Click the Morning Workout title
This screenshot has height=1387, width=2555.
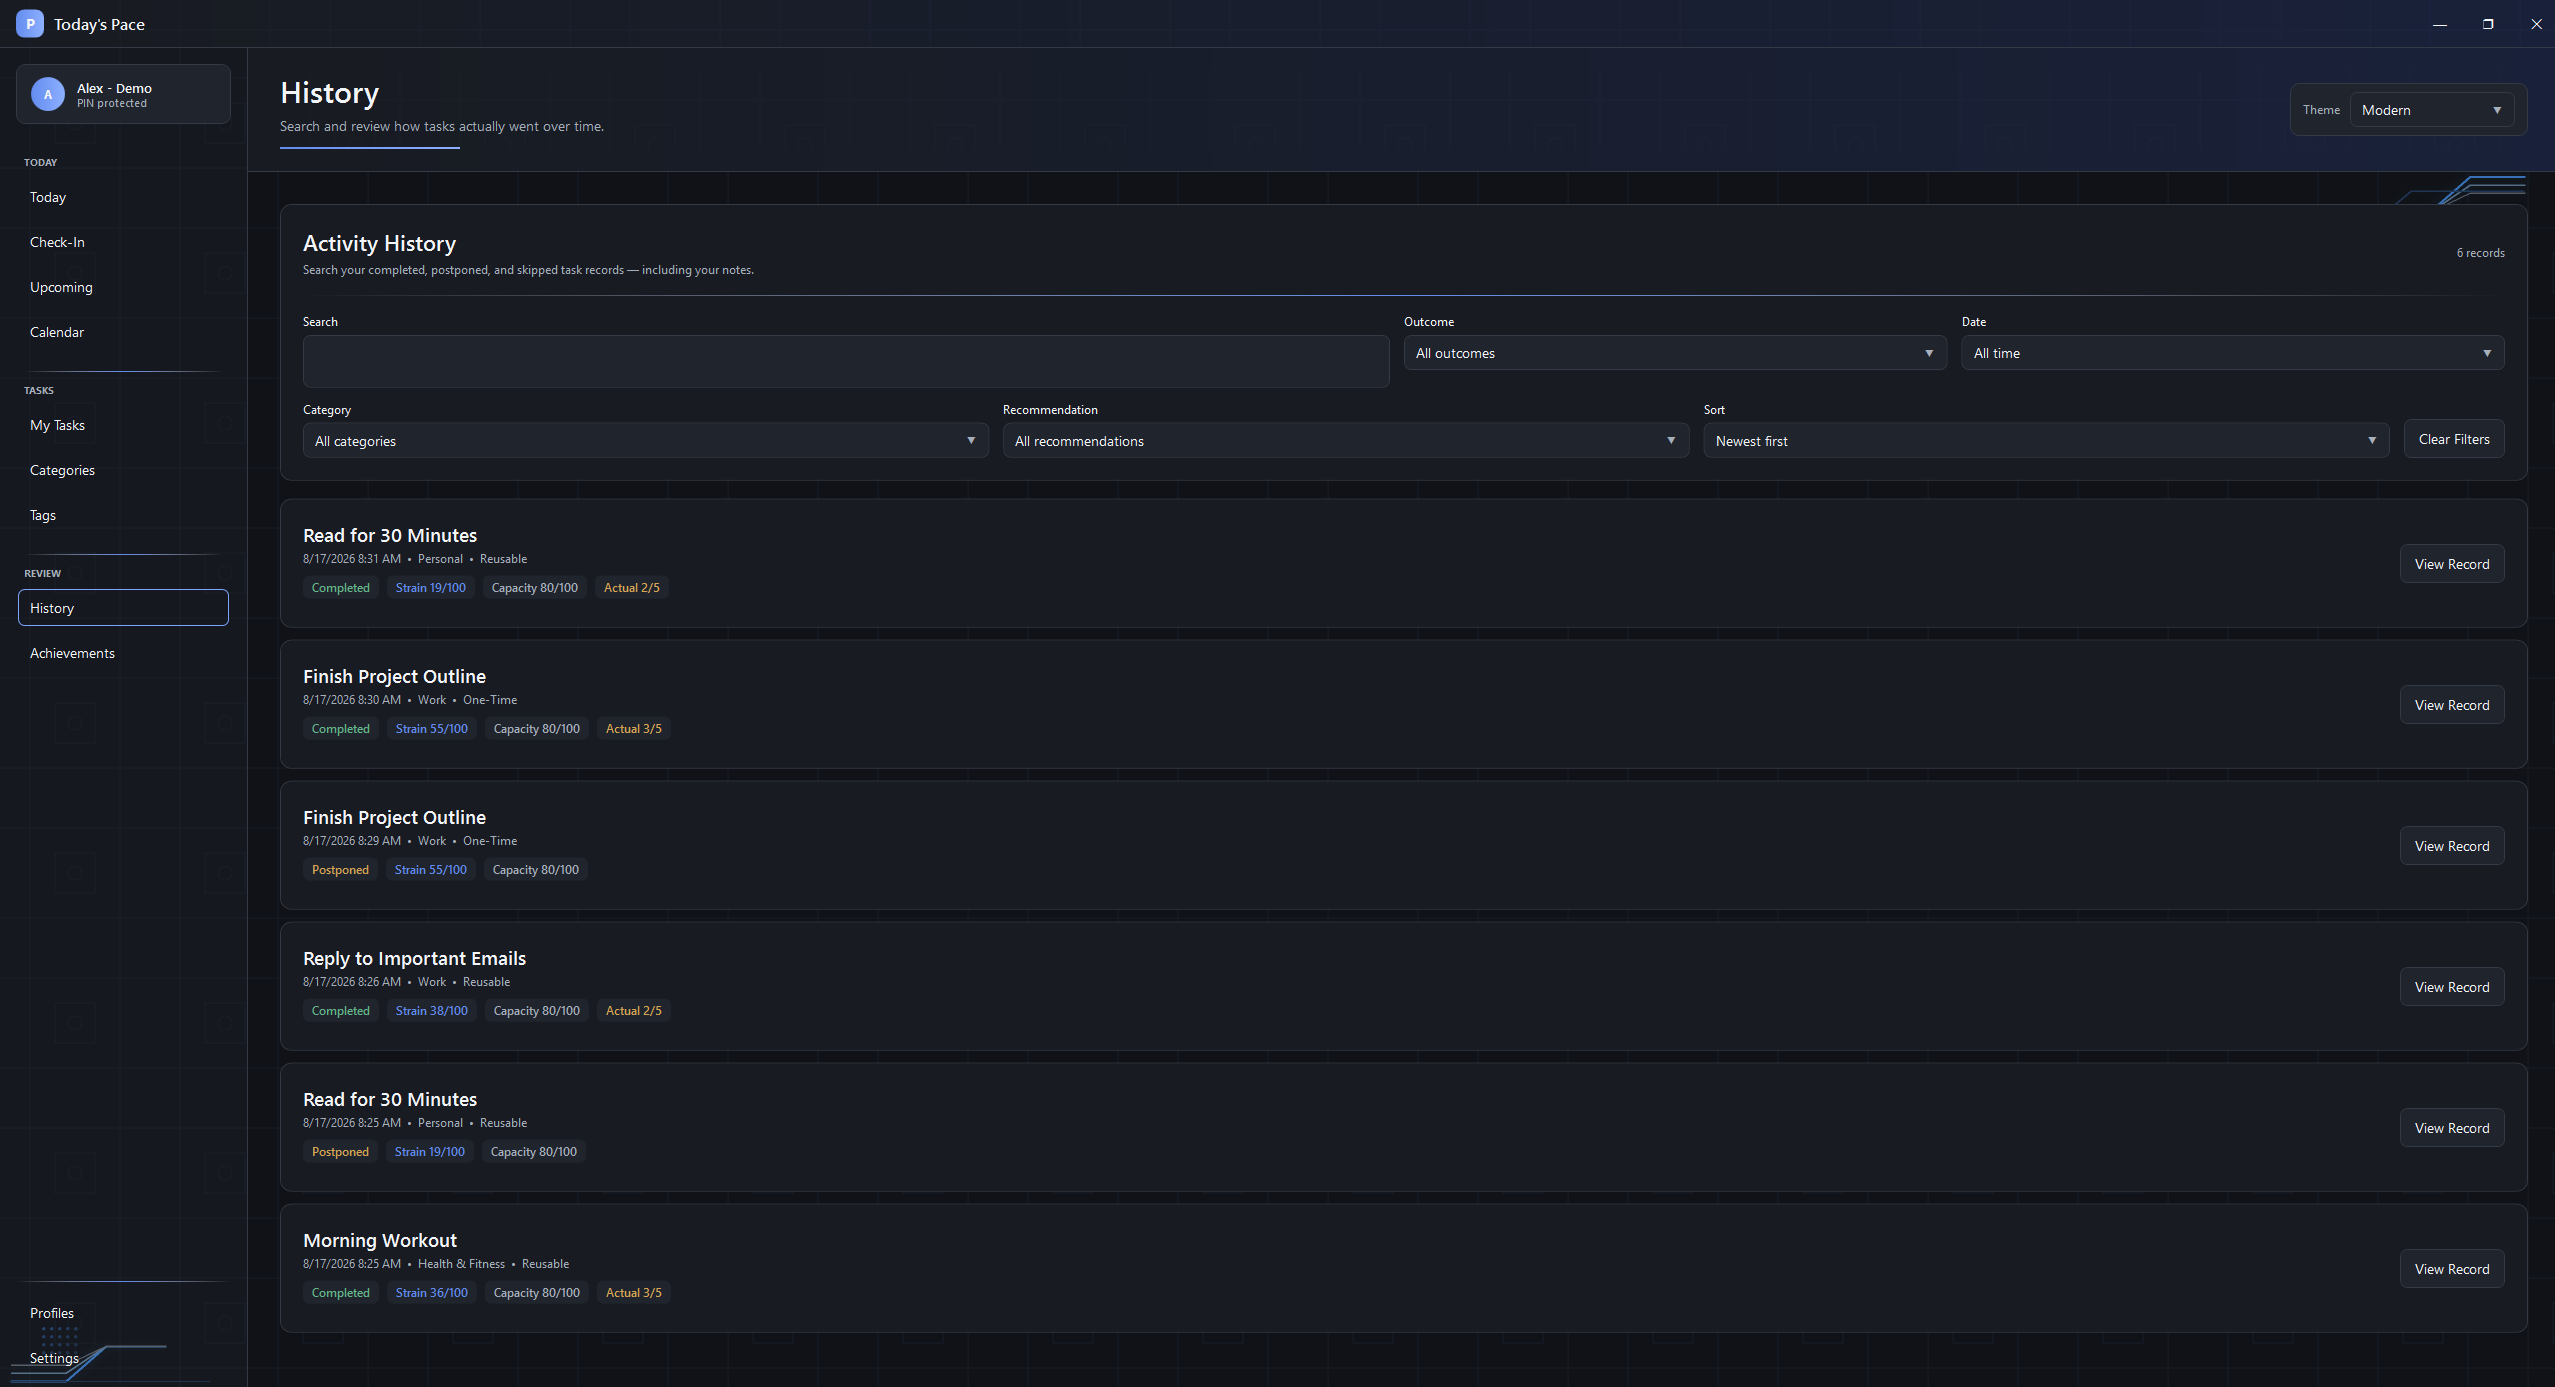380,1241
